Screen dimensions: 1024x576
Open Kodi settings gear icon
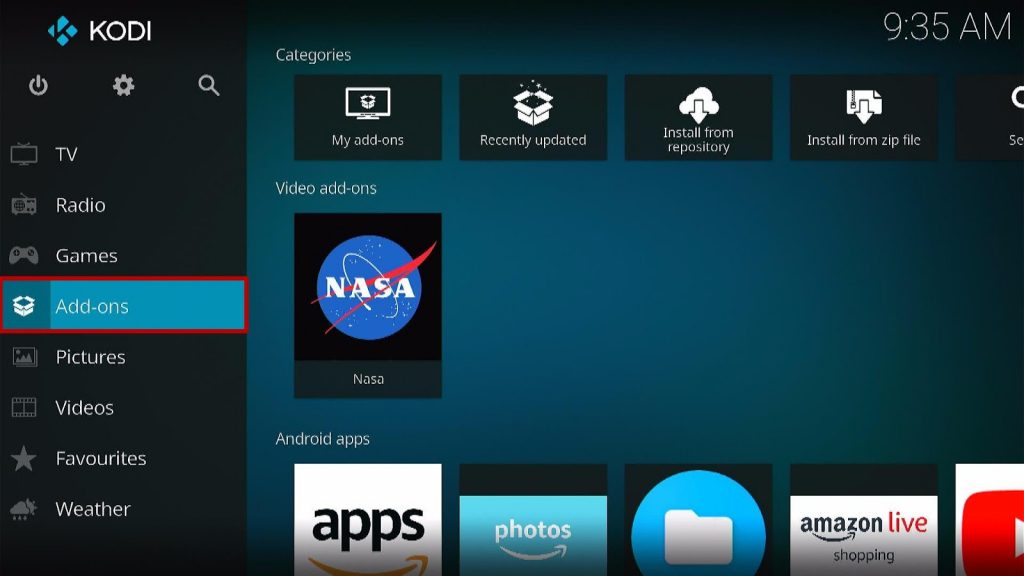point(123,86)
